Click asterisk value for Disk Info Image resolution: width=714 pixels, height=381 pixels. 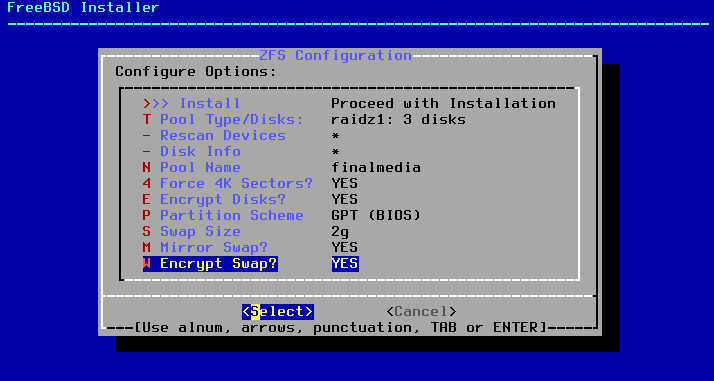(336, 152)
